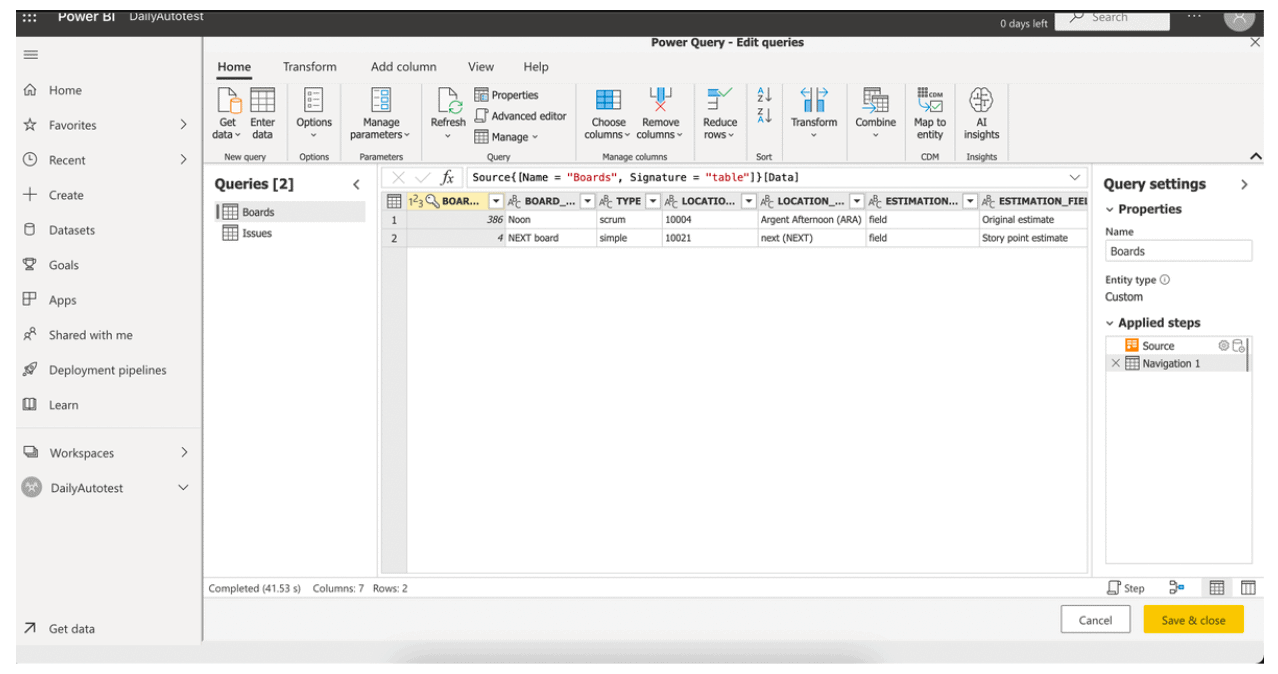Open the BOARD_ID column filter dropdown
Viewport: 1278px width, 674px height.
[x=494, y=201]
